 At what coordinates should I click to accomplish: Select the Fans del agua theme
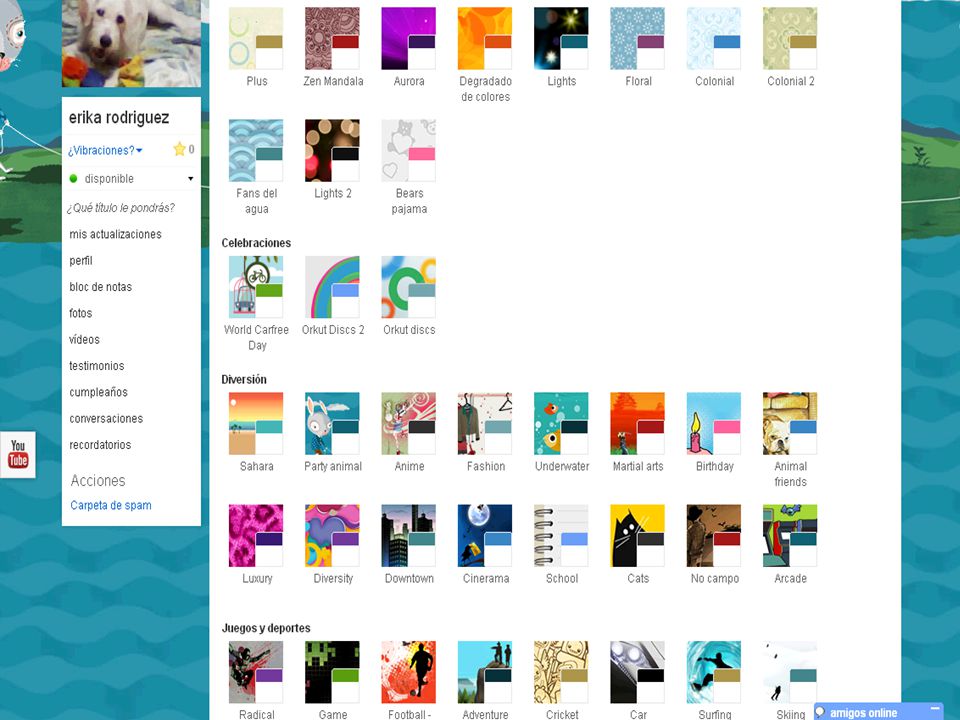(x=256, y=151)
